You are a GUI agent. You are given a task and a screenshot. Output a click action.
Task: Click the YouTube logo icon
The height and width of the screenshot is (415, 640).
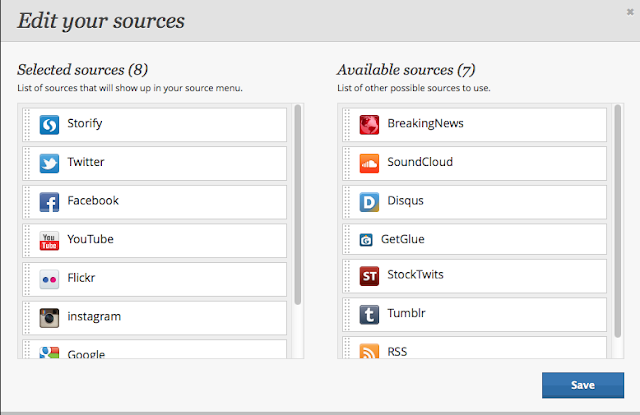[x=49, y=241]
